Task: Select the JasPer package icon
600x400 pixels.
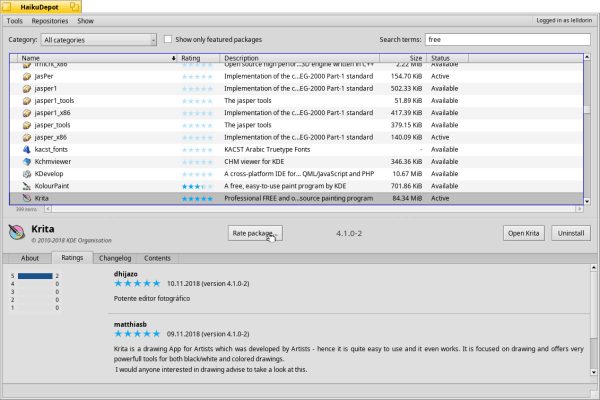Action: pyautogui.click(x=27, y=76)
